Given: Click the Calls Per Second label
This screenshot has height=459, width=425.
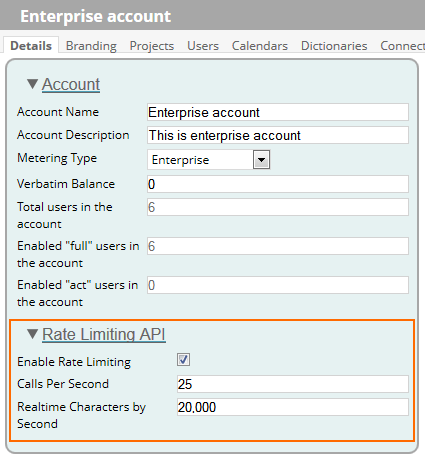Looking at the screenshot, I should (x=63, y=384).
